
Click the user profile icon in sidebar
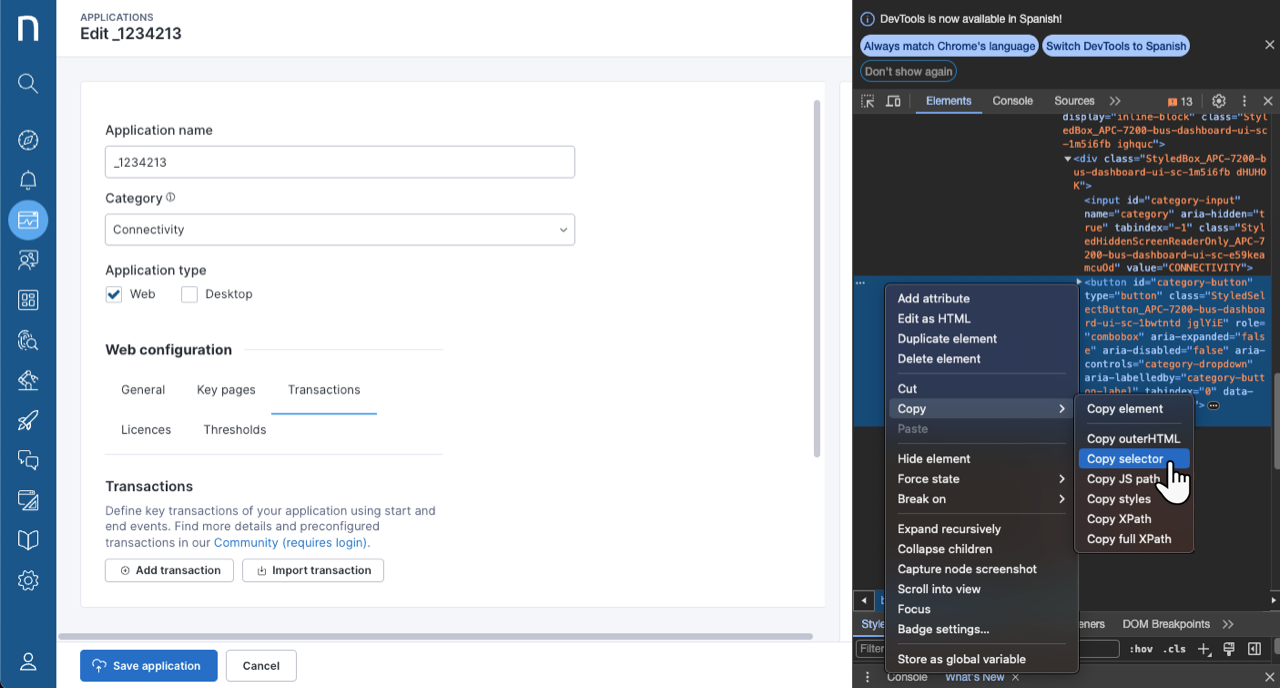[28, 662]
